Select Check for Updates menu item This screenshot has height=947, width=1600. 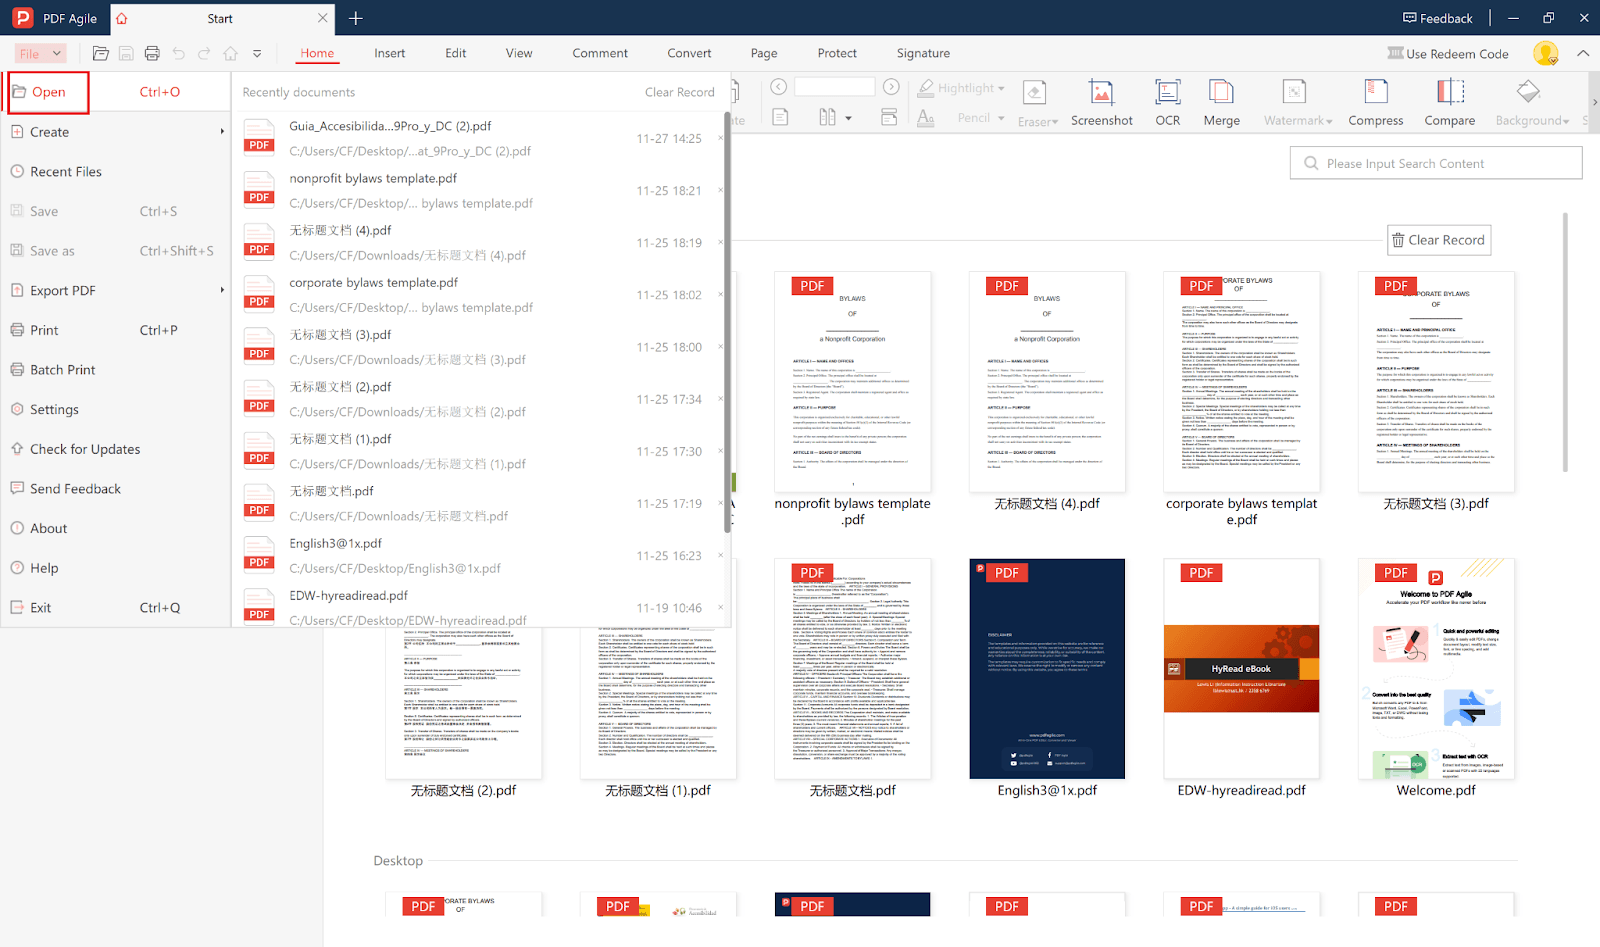pyautogui.click(x=85, y=450)
